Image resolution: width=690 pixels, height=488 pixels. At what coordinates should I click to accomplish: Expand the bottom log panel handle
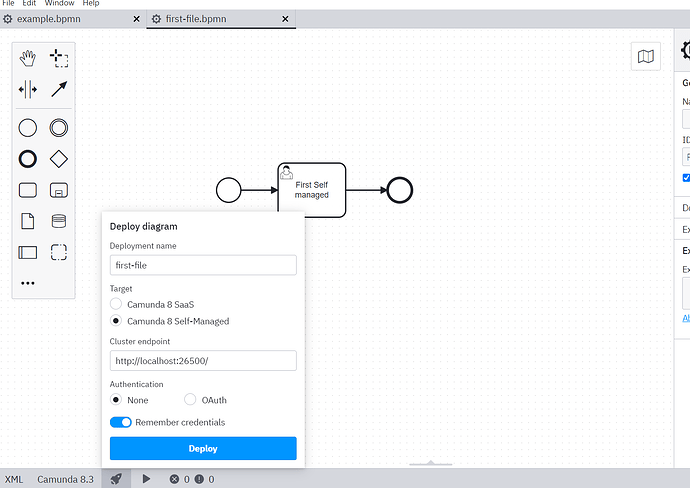(x=431, y=463)
